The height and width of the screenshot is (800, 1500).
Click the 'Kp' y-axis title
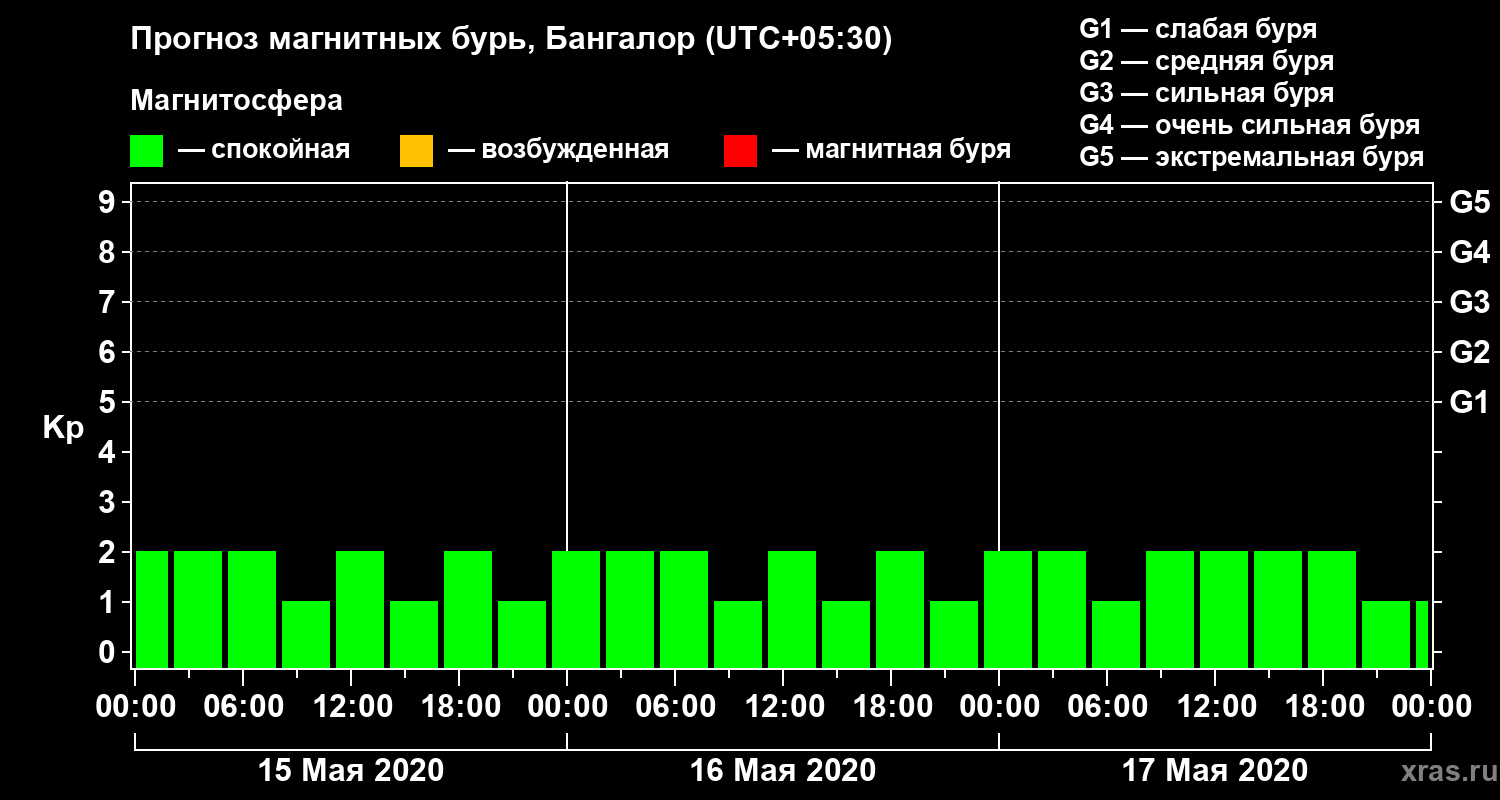pos(63,428)
